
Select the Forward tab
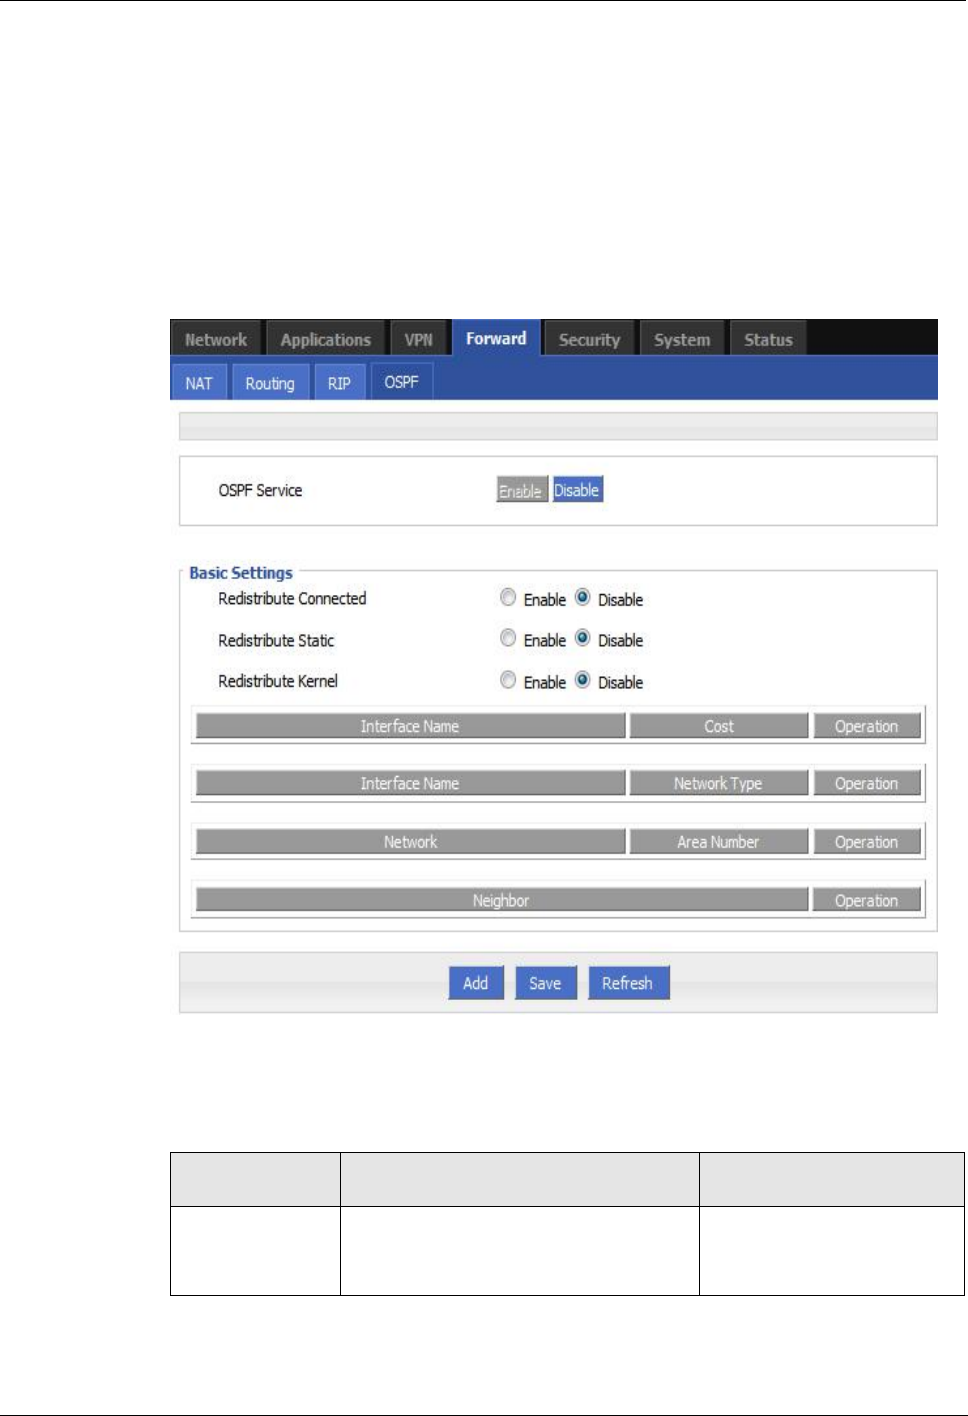pyautogui.click(x=496, y=338)
